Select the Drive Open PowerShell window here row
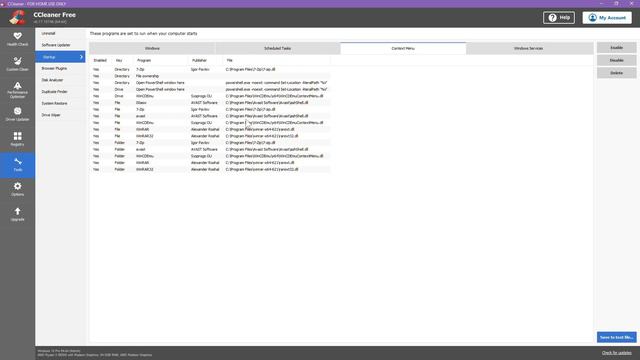Image resolution: width=640 pixels, height=360 pixels. pos(210,89)
